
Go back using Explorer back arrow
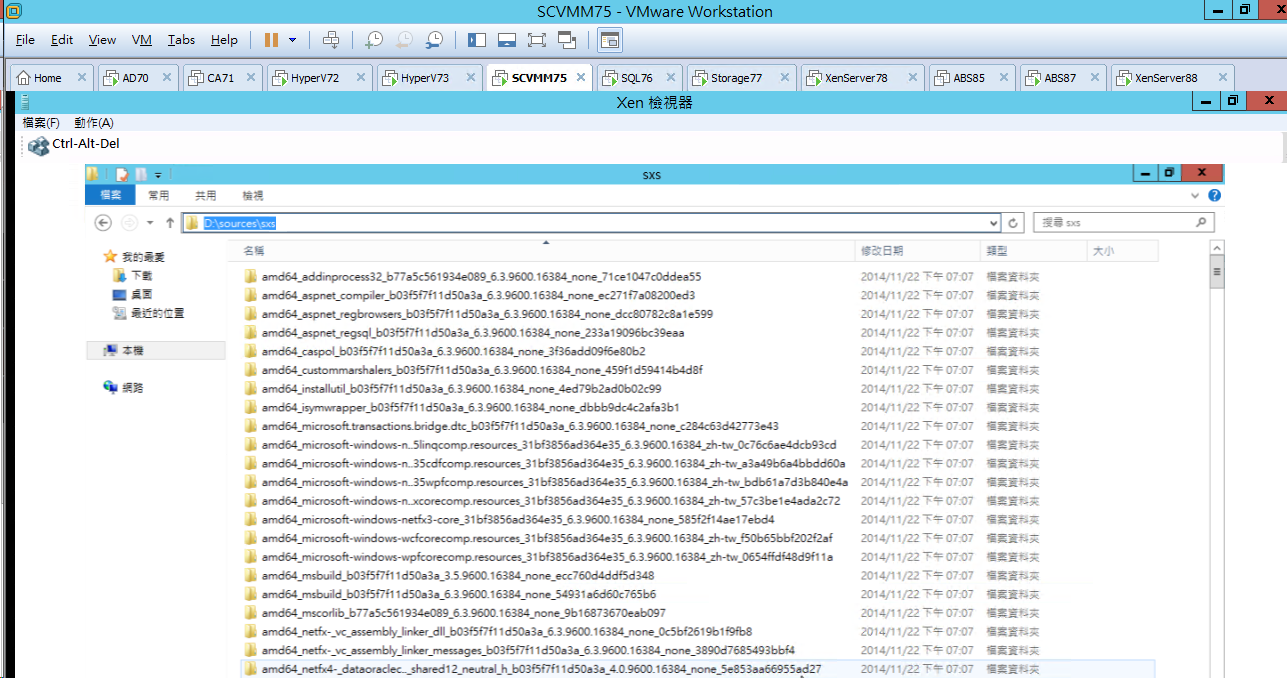click(103, 223)
